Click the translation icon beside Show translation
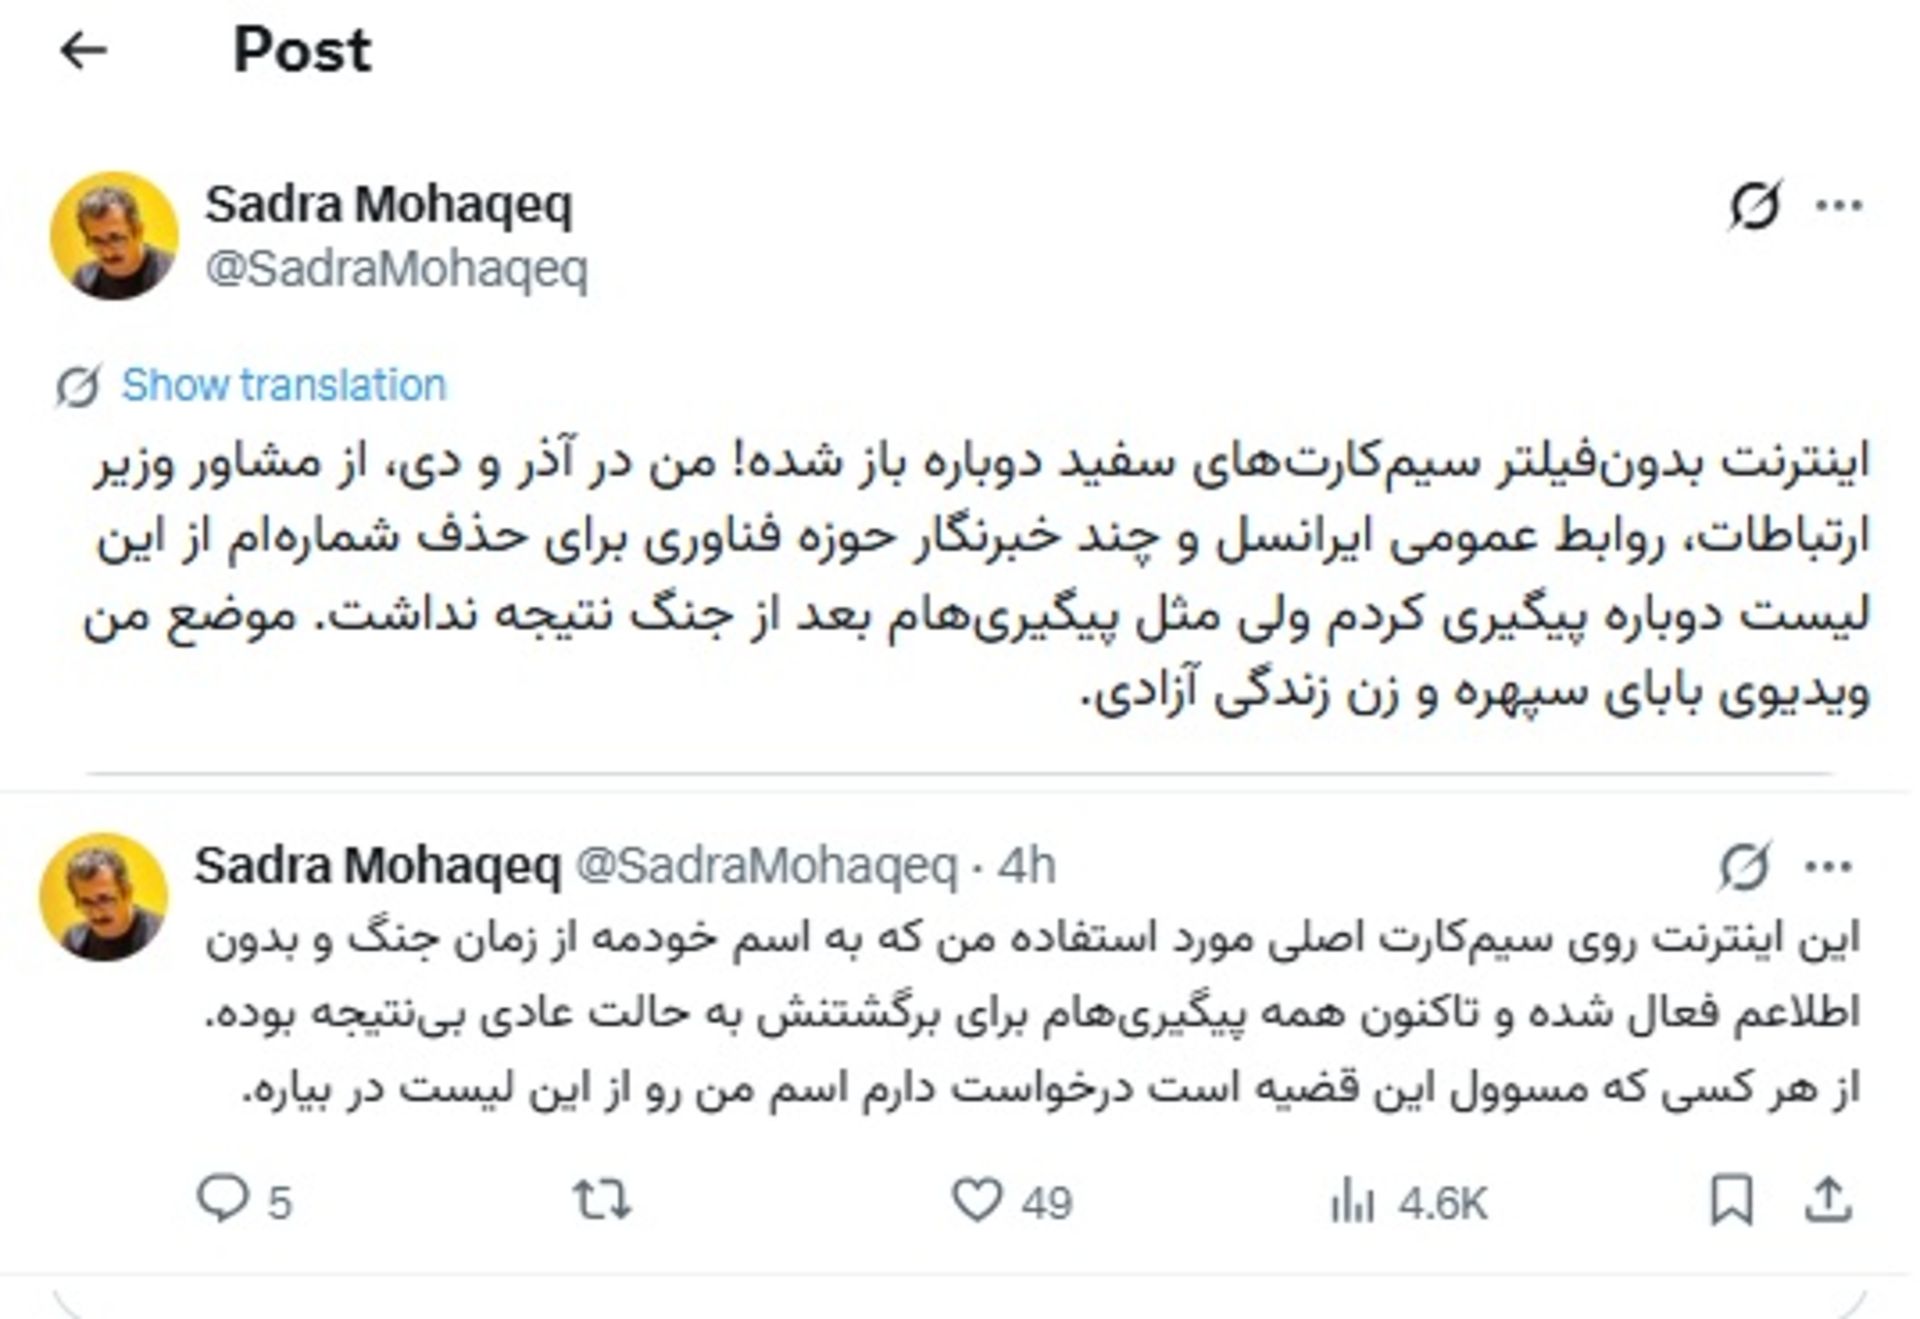This screenshot has width=1920, height=1319. click(x=78, y=386)
